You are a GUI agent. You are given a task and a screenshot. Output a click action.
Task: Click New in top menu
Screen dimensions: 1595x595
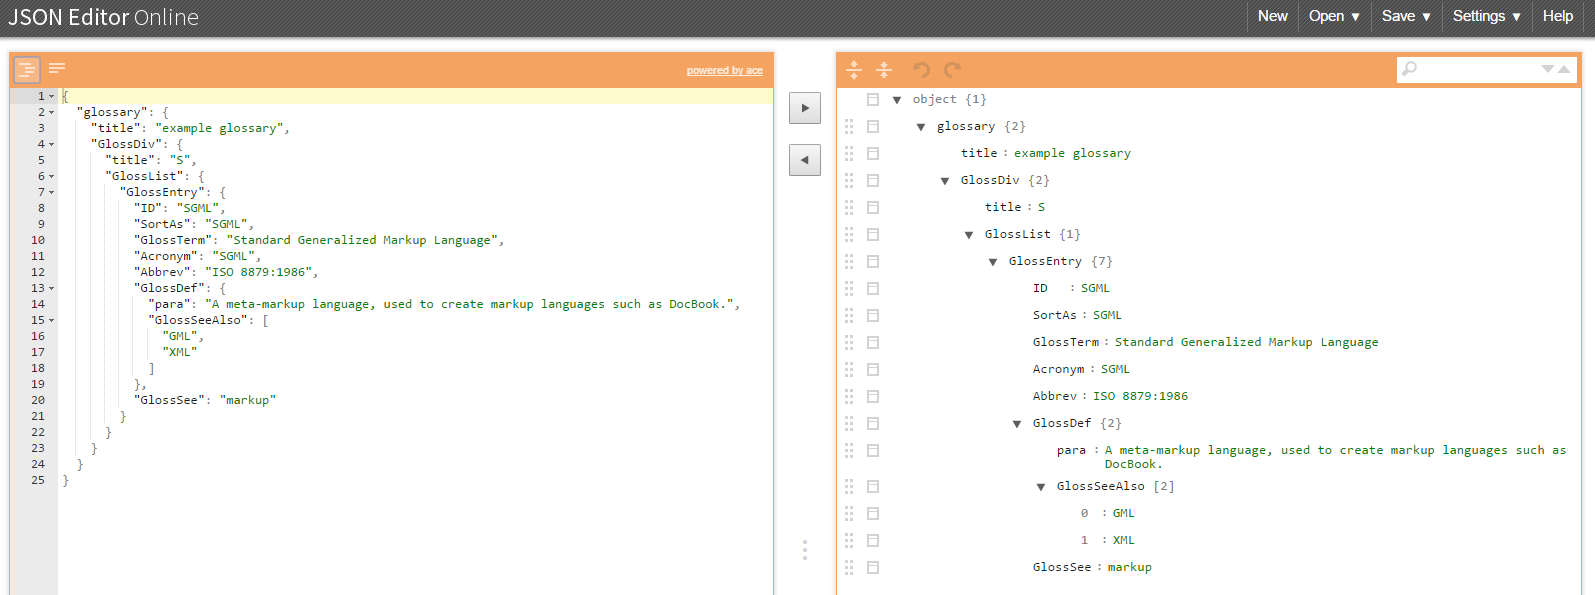pyautogui.click(x=1273, y=16)
